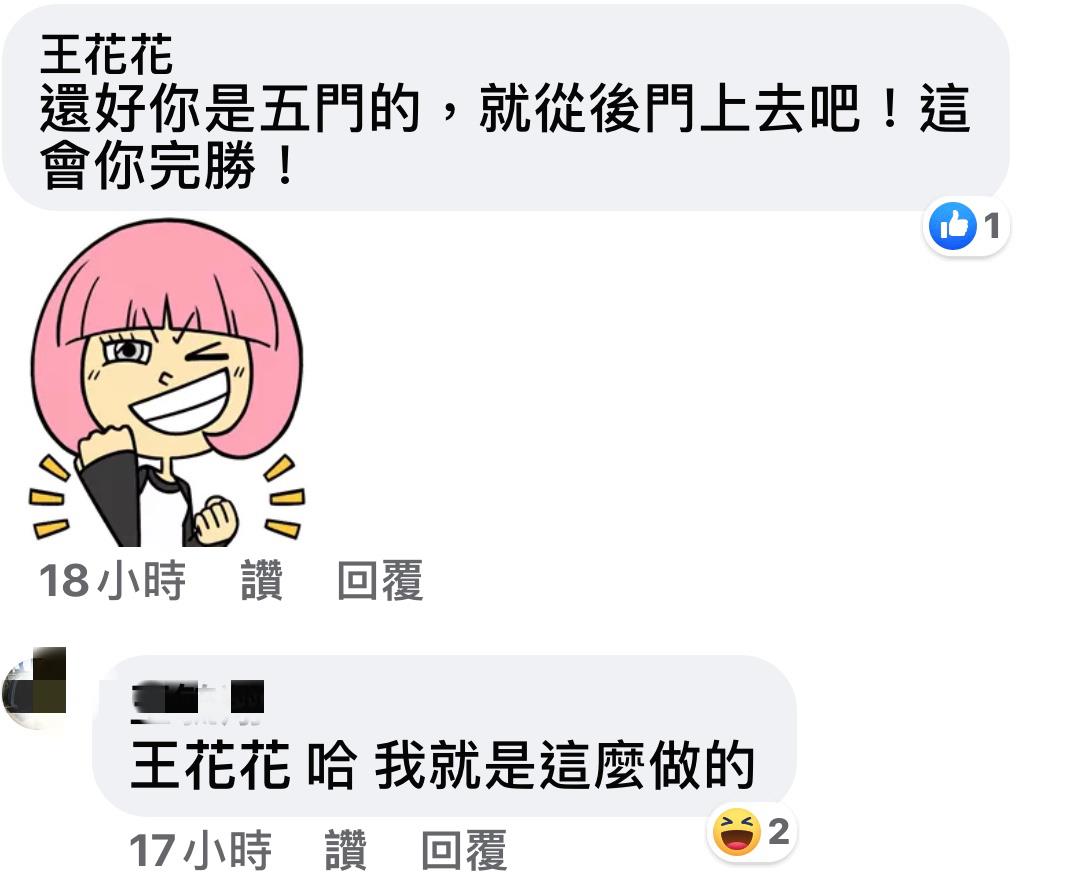Click the blurred replier name
Image resolution: width=1069 pixels, height=878 pixels.
coord(197,701)
